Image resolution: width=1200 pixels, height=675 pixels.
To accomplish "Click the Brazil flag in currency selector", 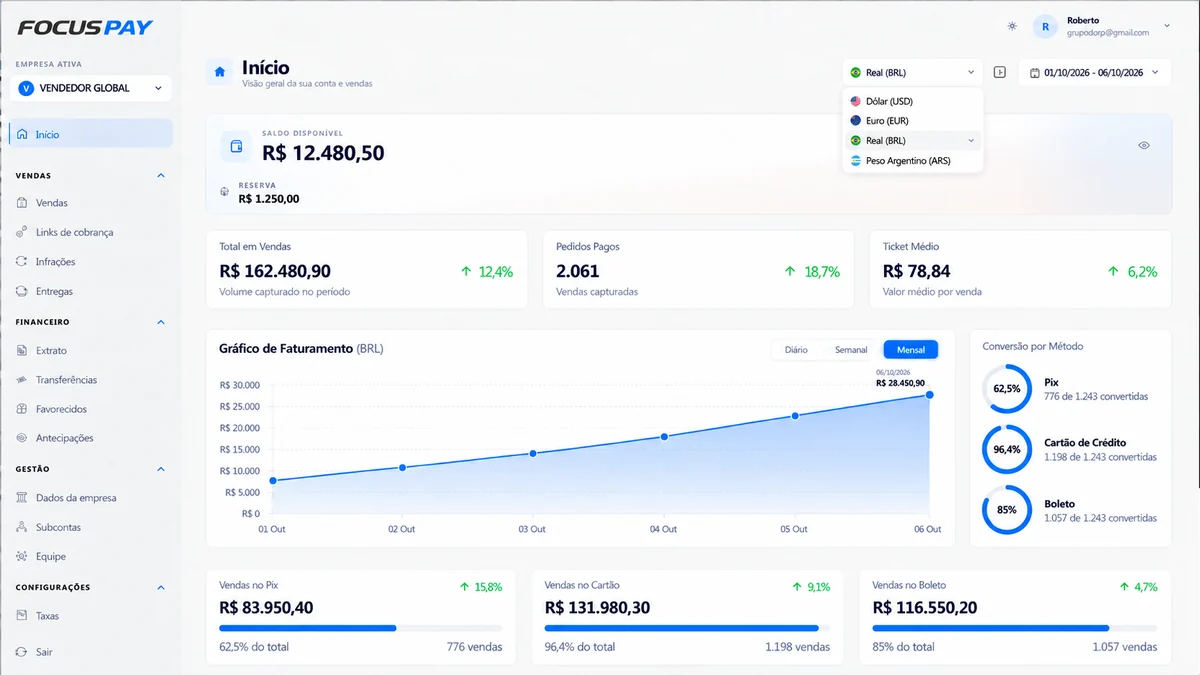I will click(855, 72).
